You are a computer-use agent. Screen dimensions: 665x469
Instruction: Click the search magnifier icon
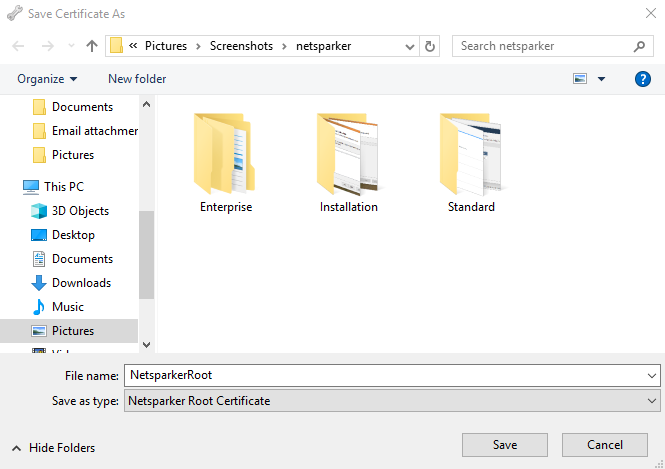pos(640,46)
